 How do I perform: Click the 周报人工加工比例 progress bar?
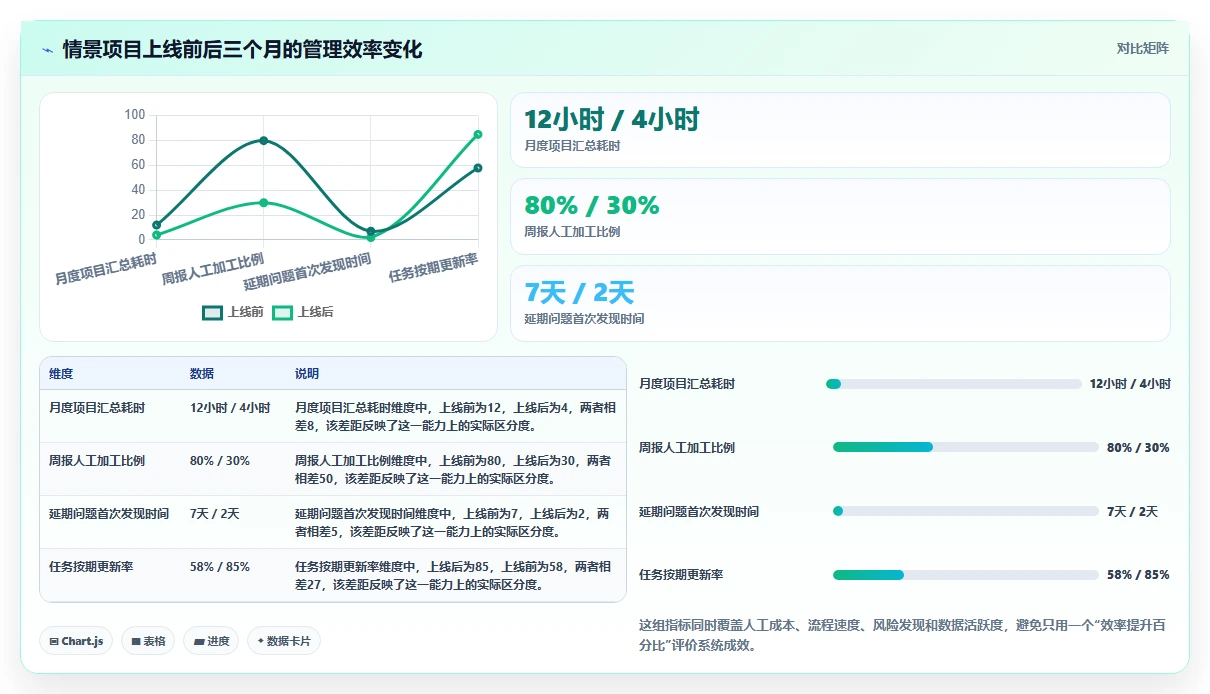coord(966,447)
